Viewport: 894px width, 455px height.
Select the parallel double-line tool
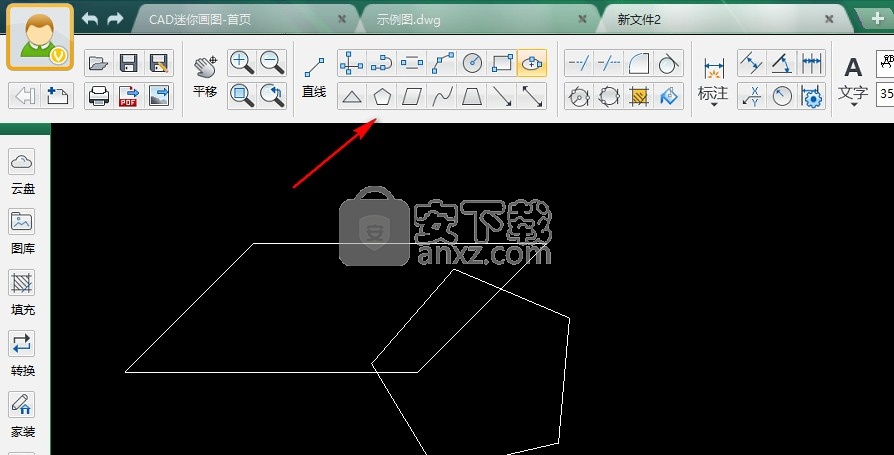(x=412, y=63)
